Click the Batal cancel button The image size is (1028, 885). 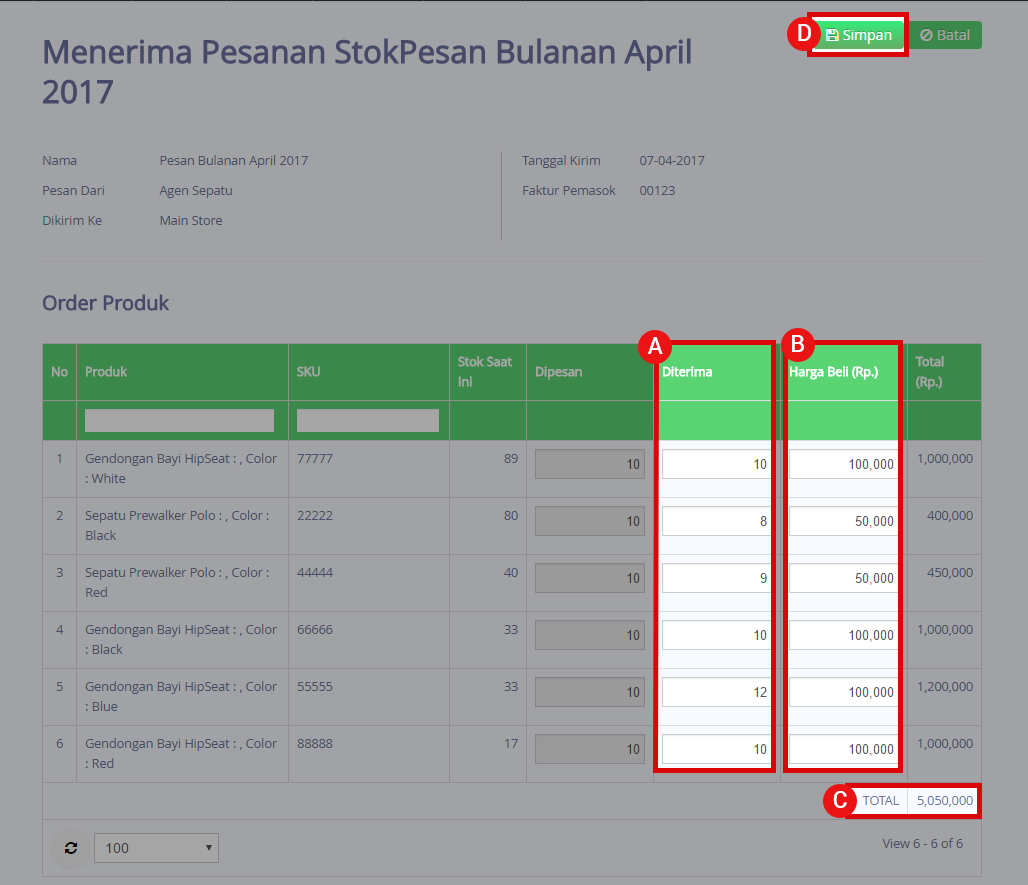click(x=945, y=35)
